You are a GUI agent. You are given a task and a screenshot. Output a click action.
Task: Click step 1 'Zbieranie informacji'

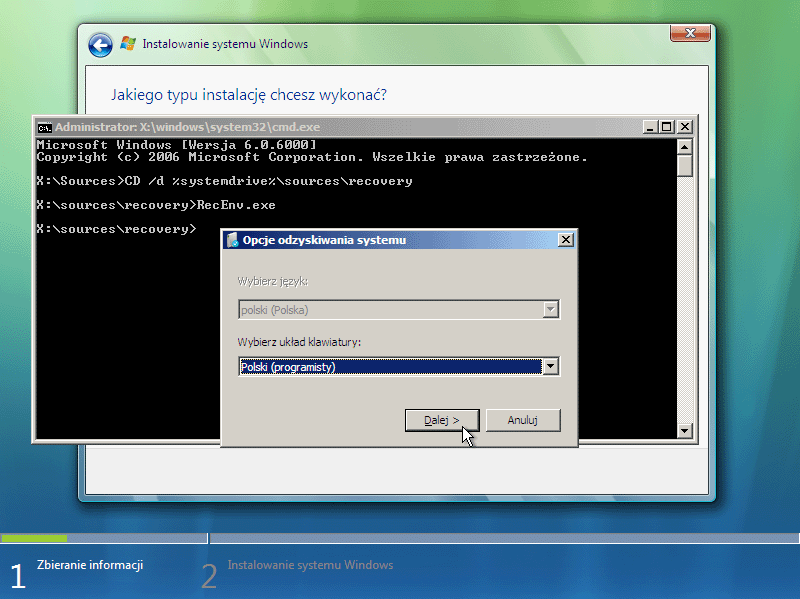[x=90, y=565]
